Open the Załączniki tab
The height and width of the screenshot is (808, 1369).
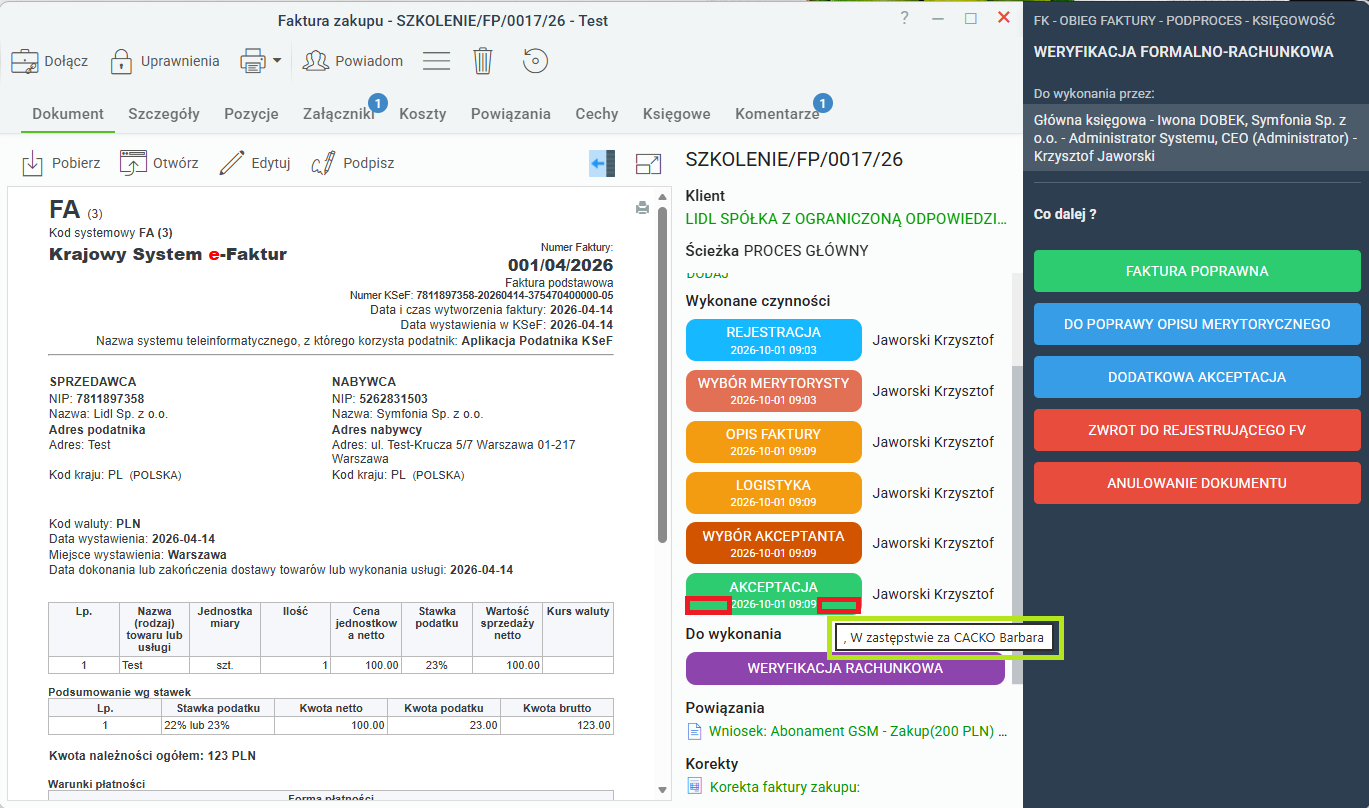click(x=339, y=114)
